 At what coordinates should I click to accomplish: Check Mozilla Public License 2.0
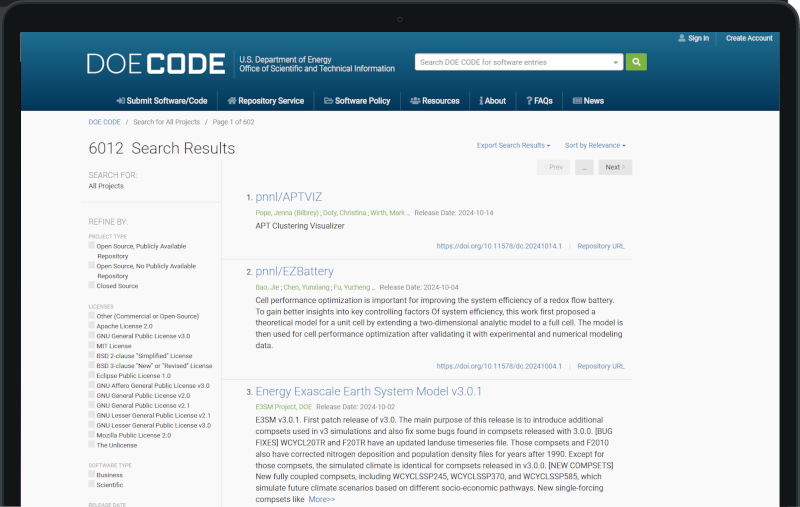[92, 435]
